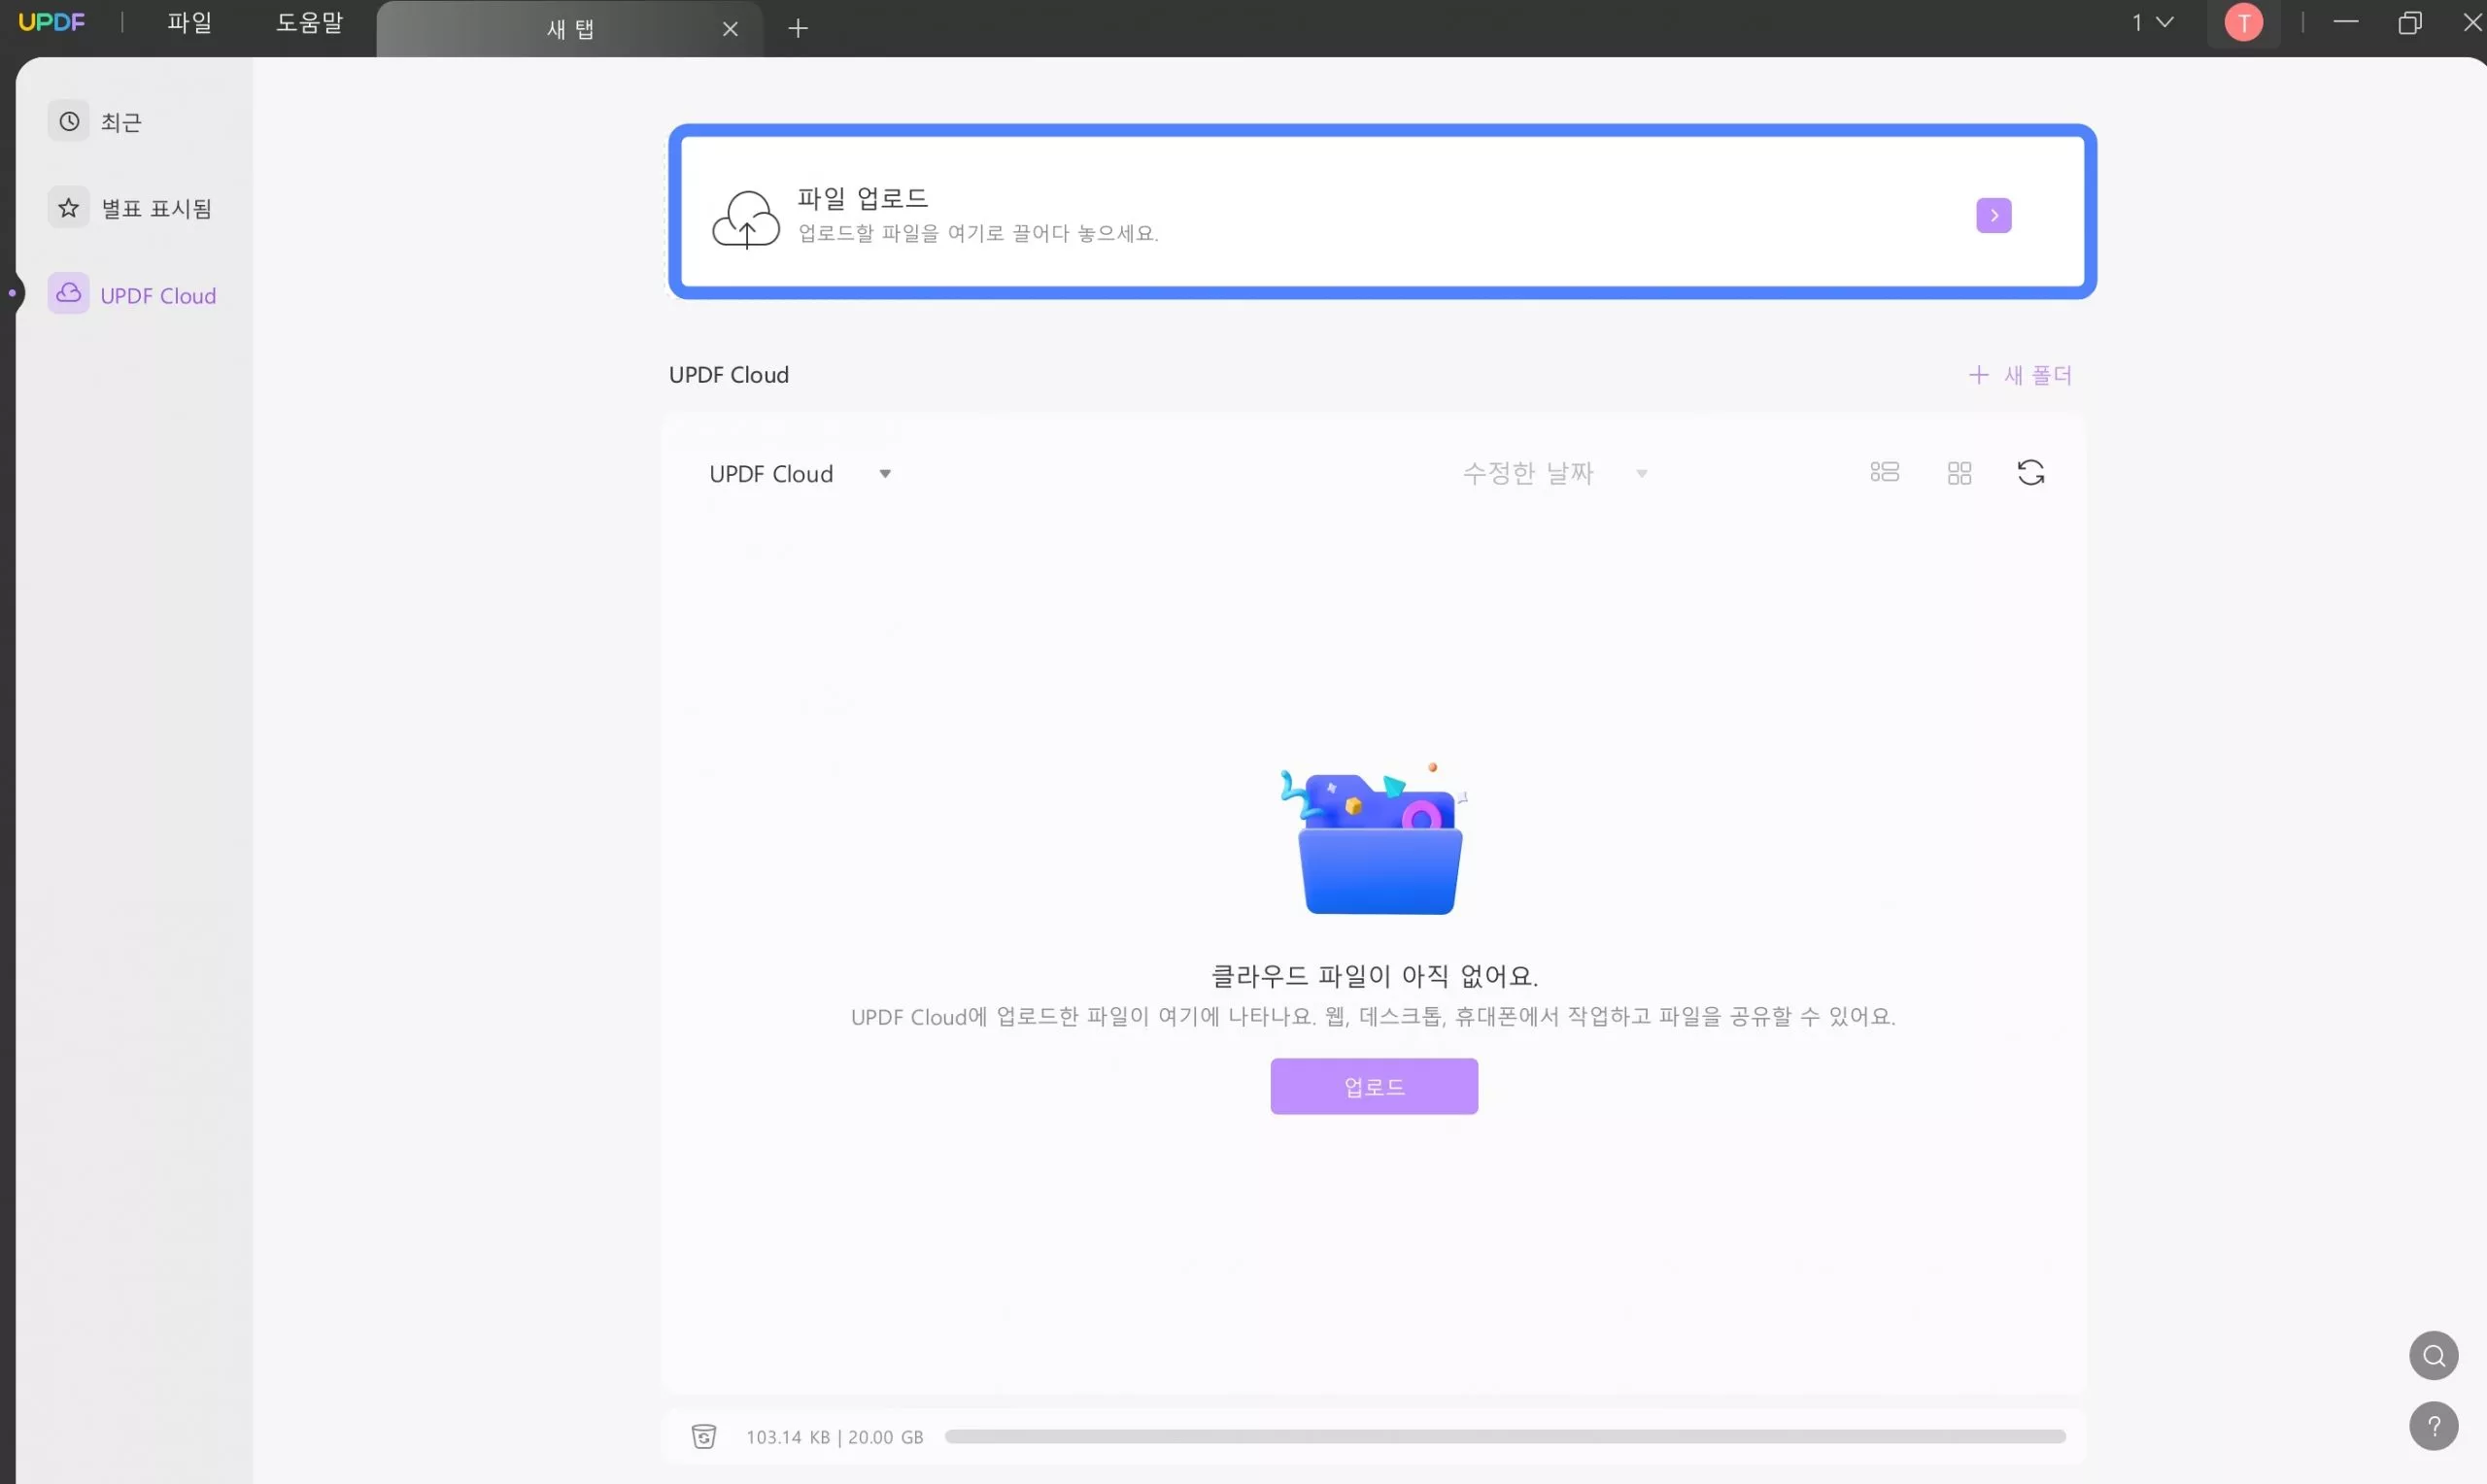Click the empty folder illustration

point(1376,838)
